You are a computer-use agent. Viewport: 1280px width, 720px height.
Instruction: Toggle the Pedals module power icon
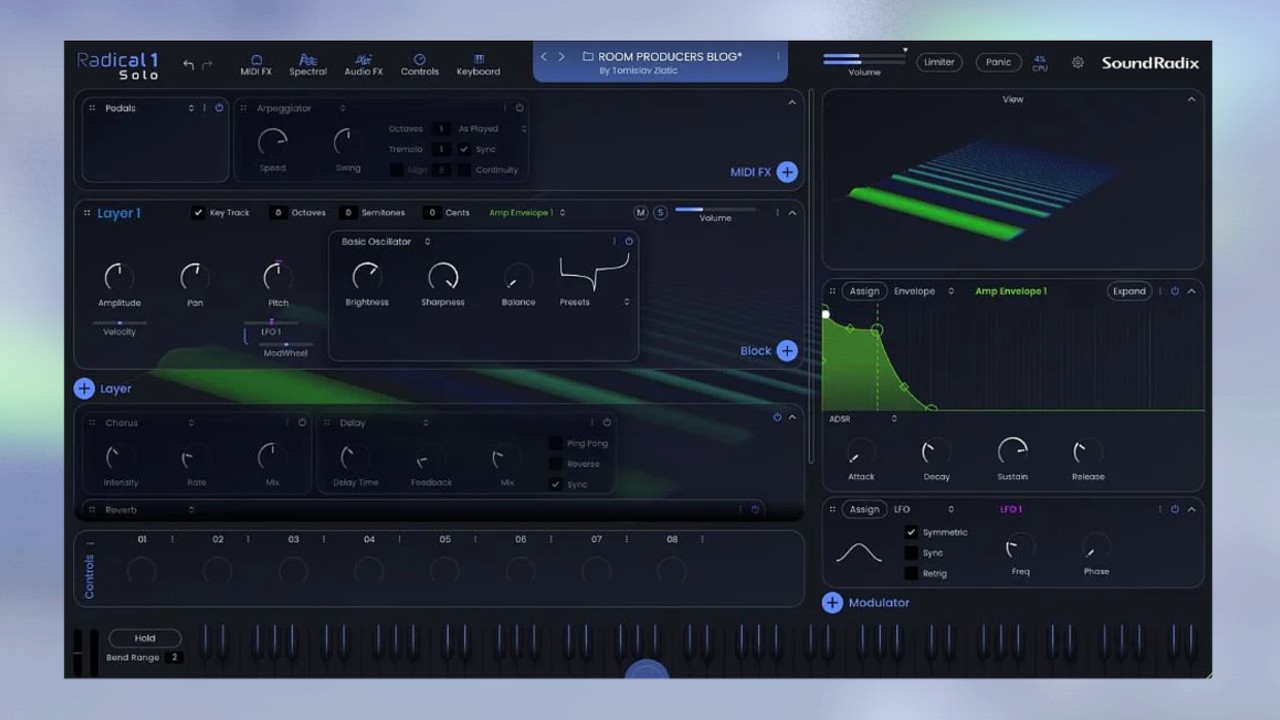tap(219, 108)
